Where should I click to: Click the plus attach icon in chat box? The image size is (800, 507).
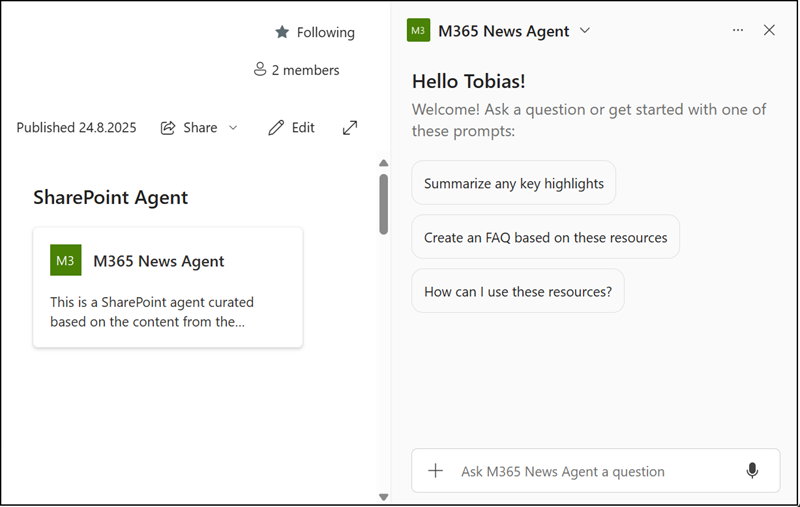[x=436, y=471]
